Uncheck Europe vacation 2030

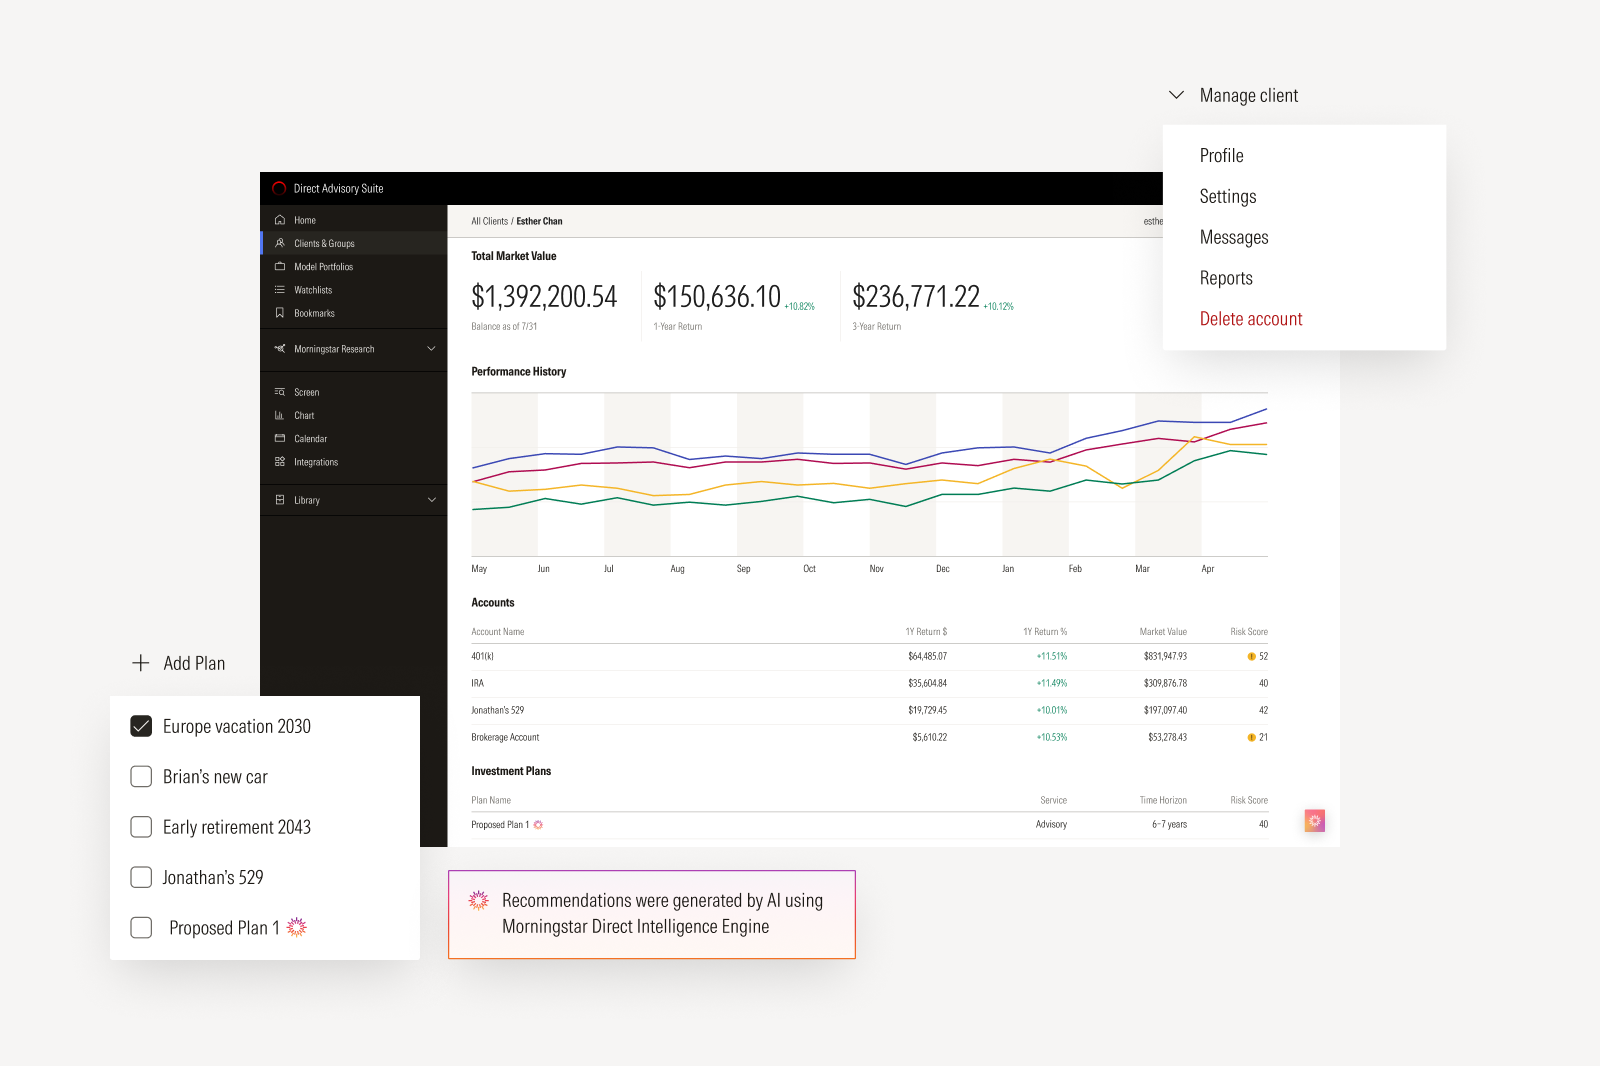coord(141,726)
